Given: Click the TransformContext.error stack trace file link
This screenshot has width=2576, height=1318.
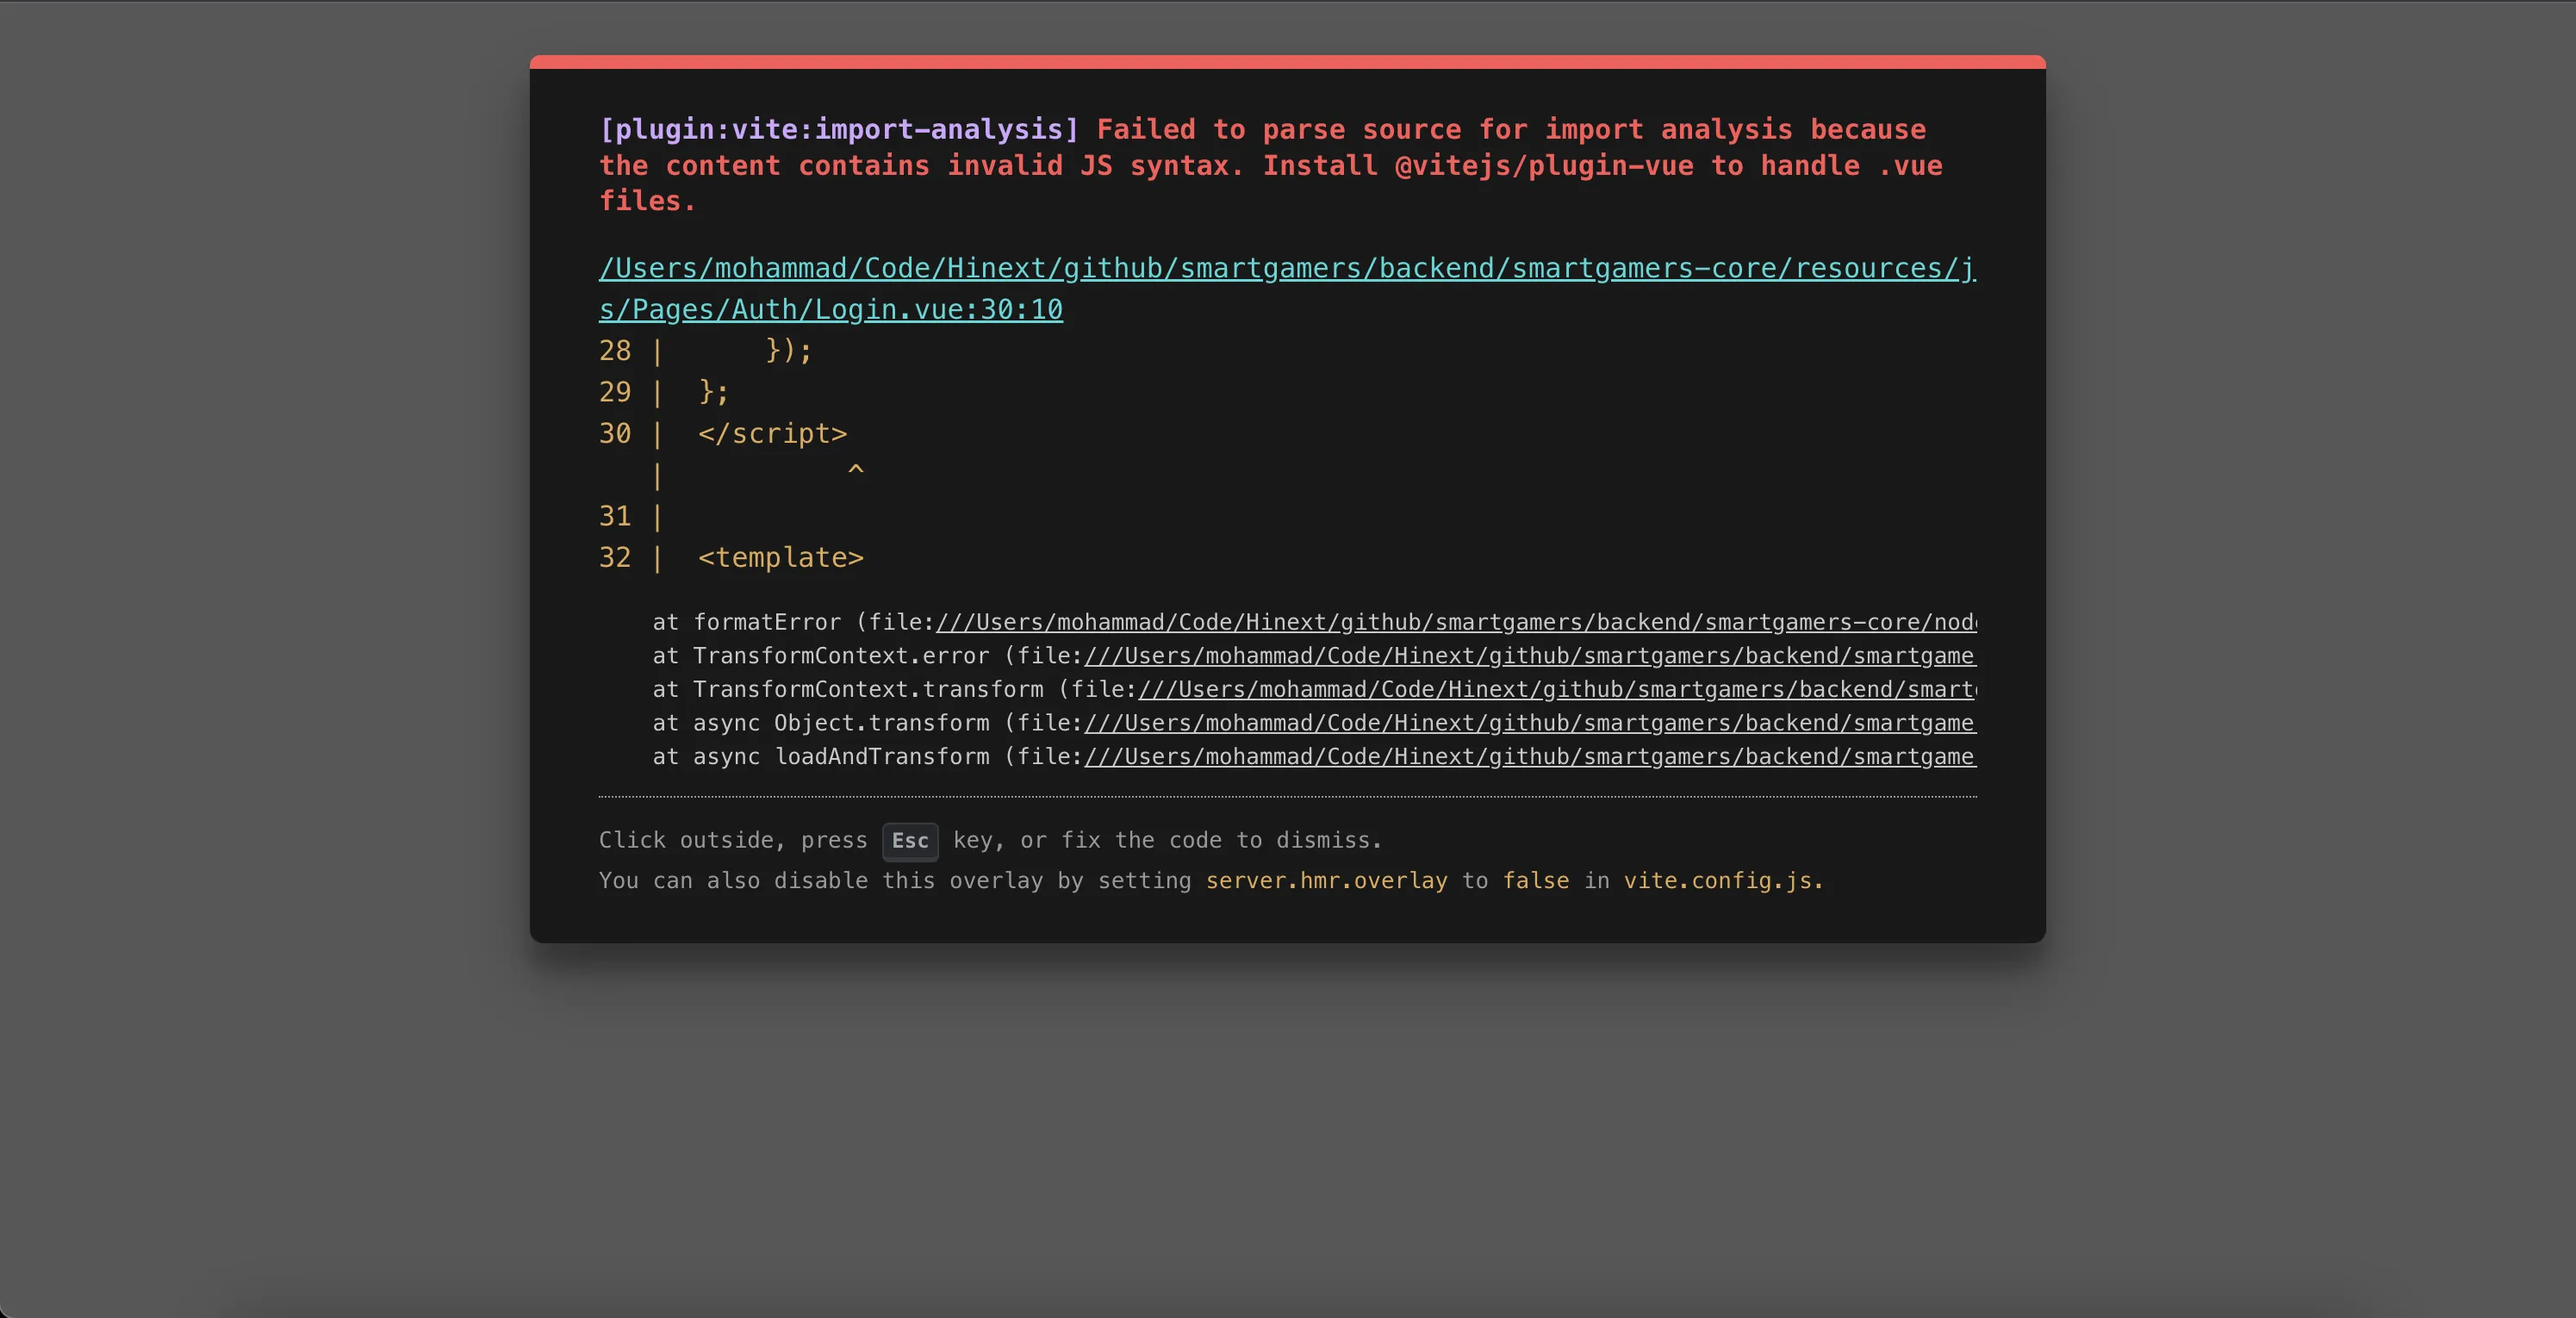Looking at the screenshot, I should [1529, 656].
